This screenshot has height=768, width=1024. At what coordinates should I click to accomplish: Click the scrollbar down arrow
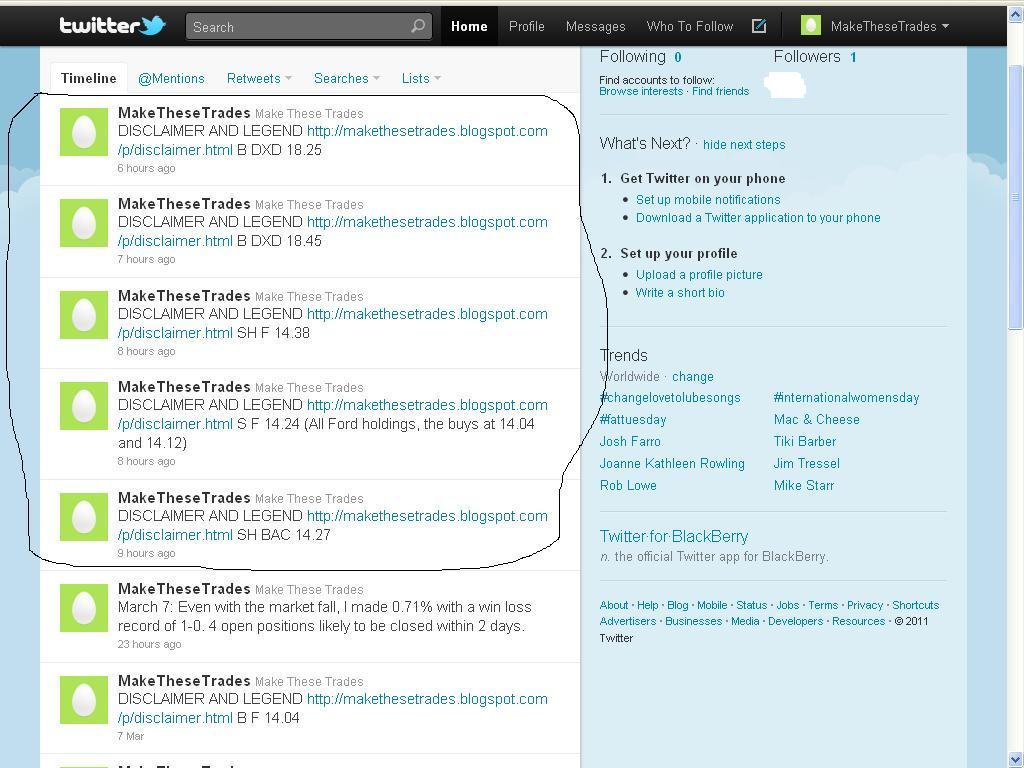click(x=1016, y=760)
